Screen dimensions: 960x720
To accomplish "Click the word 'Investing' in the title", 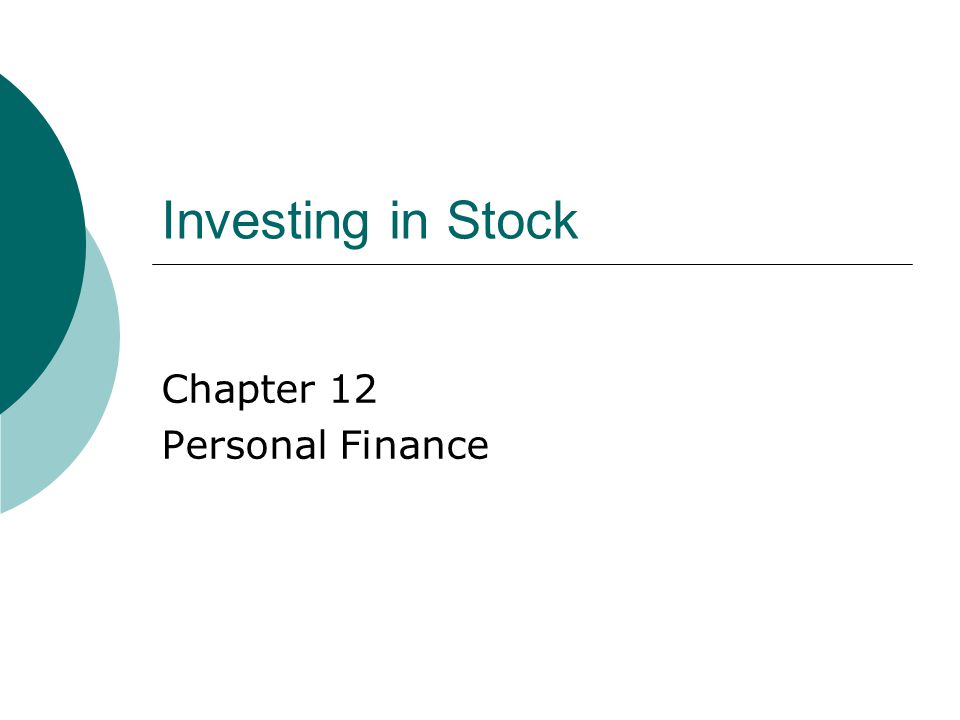I will click(266, 222).
